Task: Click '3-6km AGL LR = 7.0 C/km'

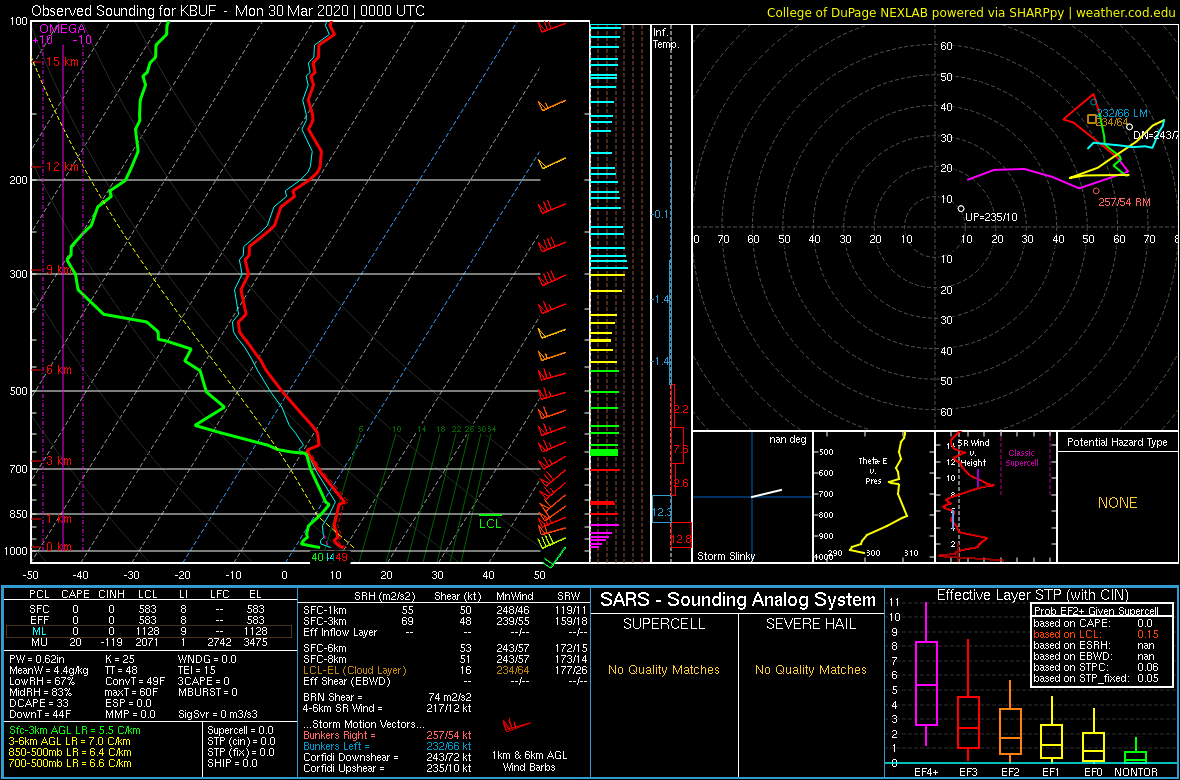Action: (x=71, y=742)
